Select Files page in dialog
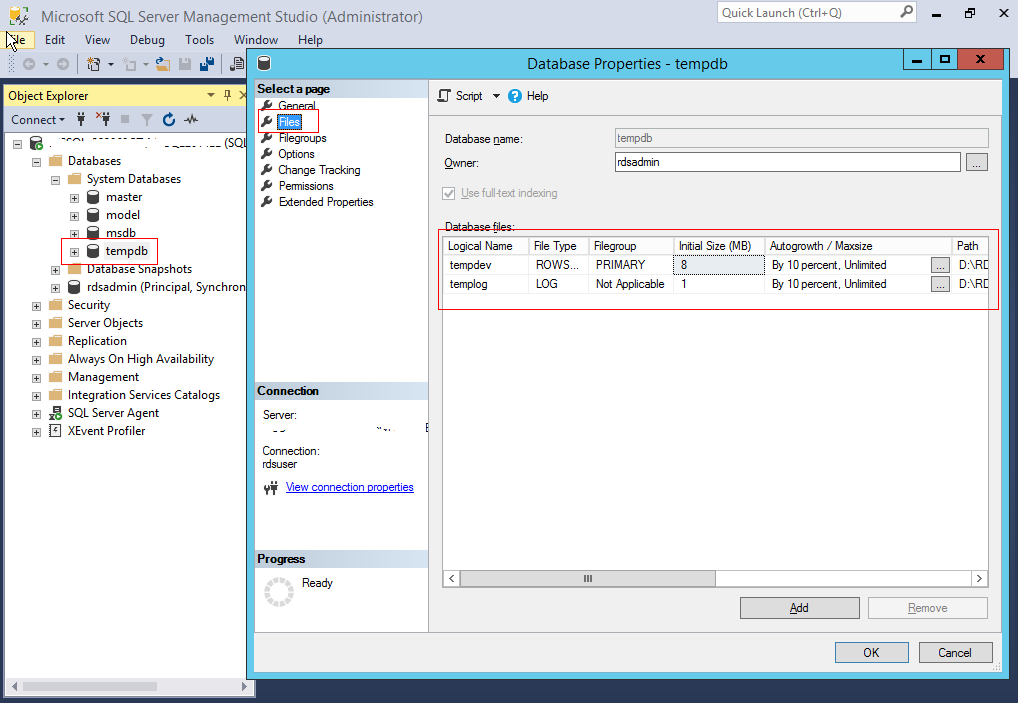 [289, 121]
